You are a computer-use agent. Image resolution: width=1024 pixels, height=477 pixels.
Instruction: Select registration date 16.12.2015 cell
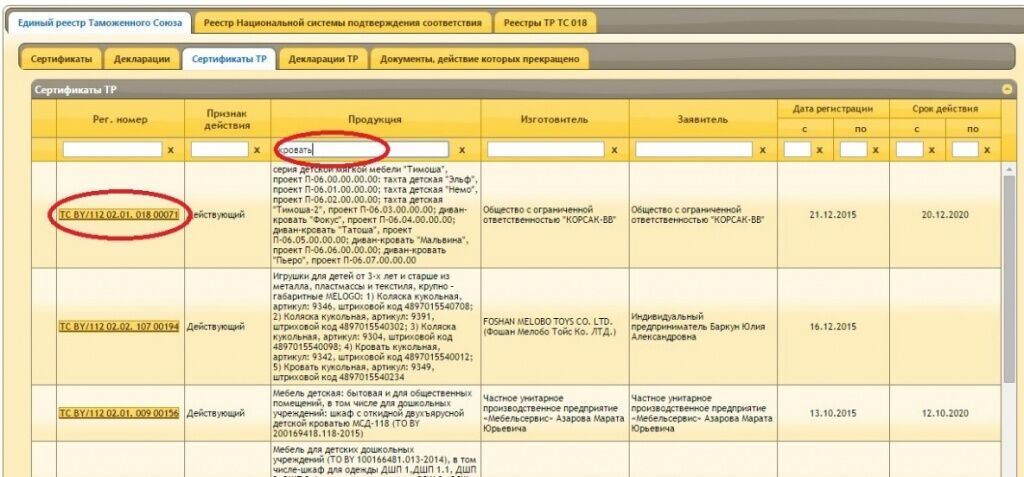833,327
